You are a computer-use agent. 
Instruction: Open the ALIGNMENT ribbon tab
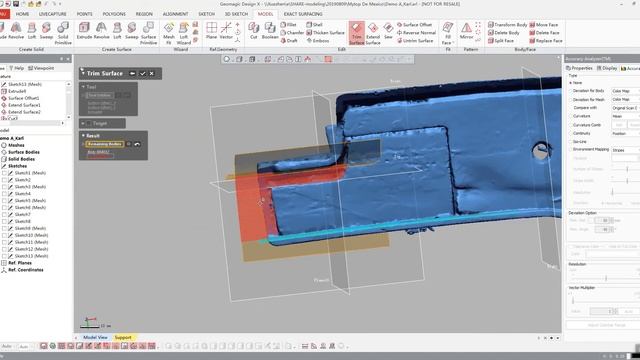[176, 14]
